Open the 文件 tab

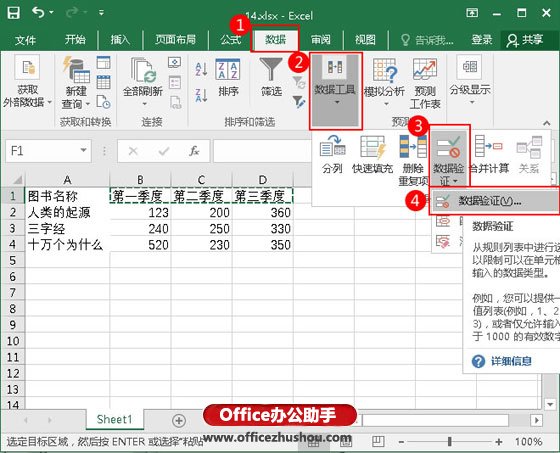(x=25, y=40)
